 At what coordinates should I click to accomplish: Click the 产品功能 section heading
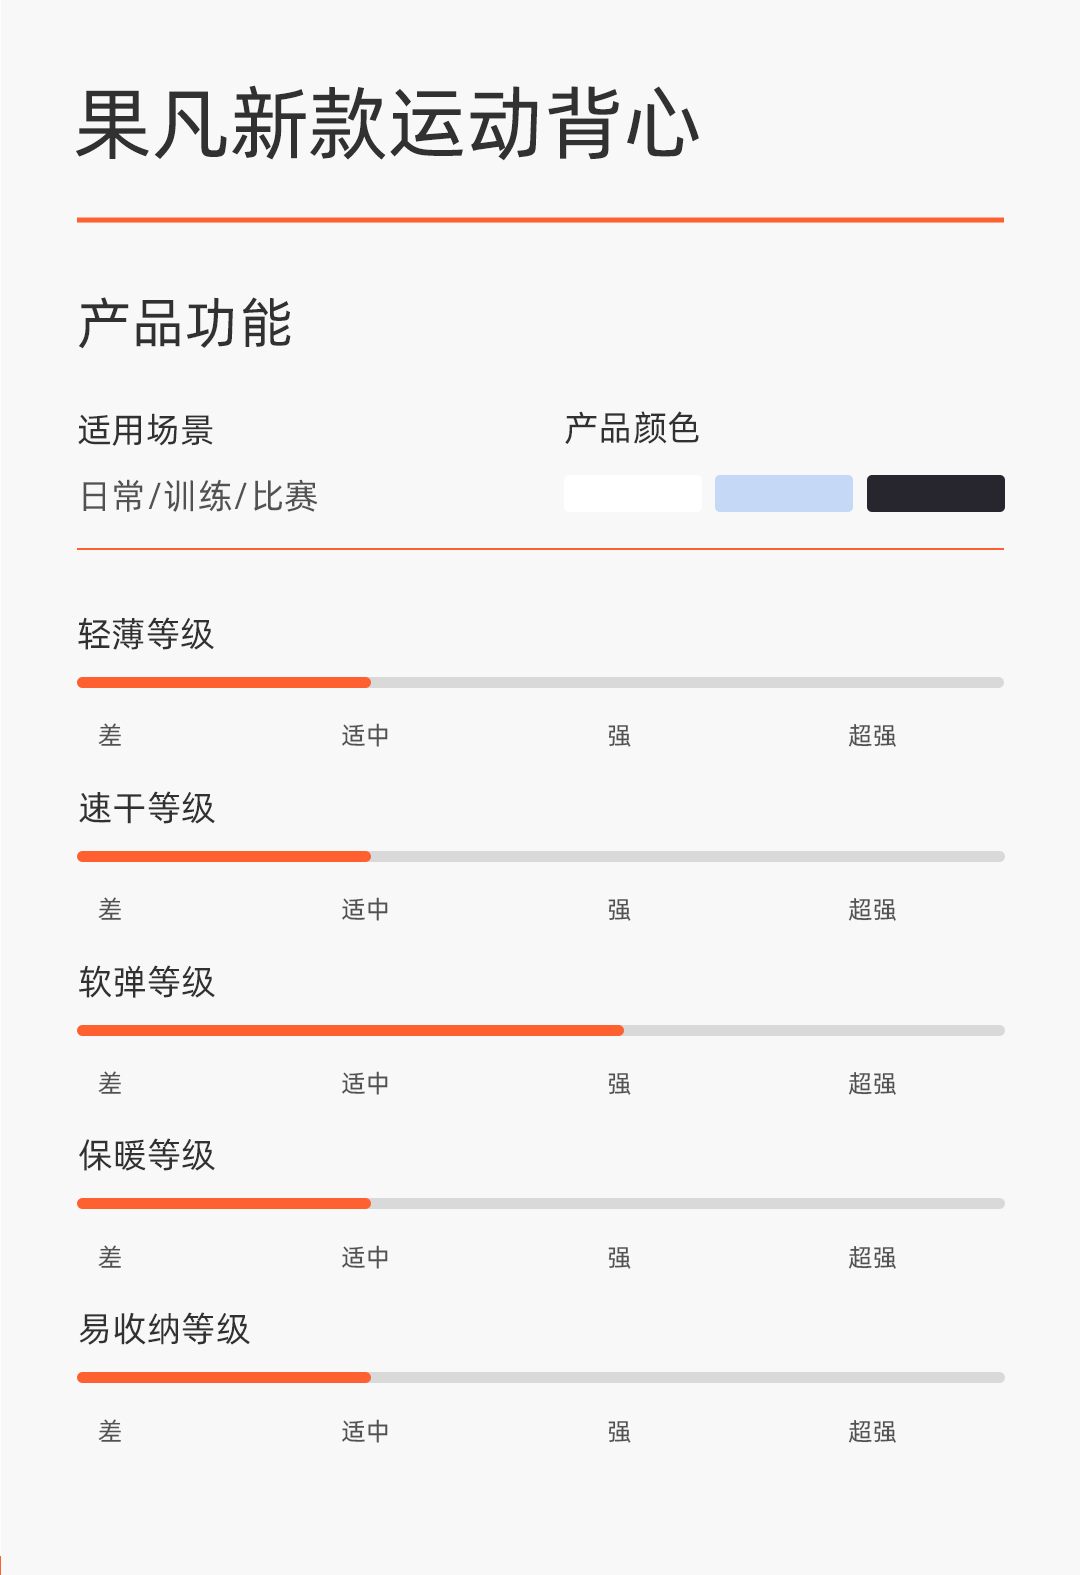click(x=185, y=324)
